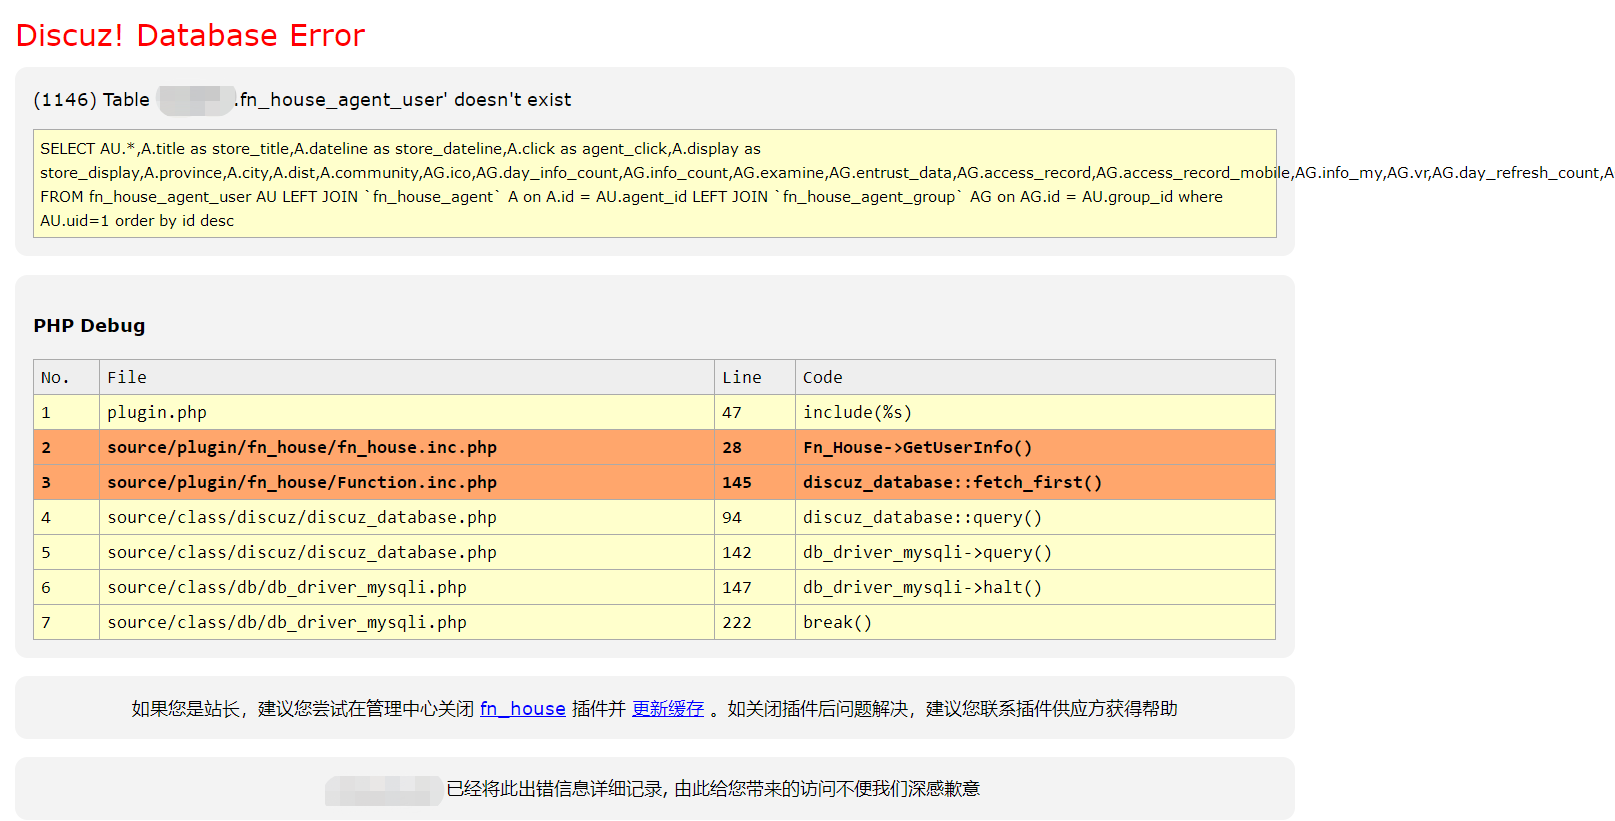Click the 'No.' column header
Image resolution: width=1615 pixels, height=821 pixels.
coord(66,377)
